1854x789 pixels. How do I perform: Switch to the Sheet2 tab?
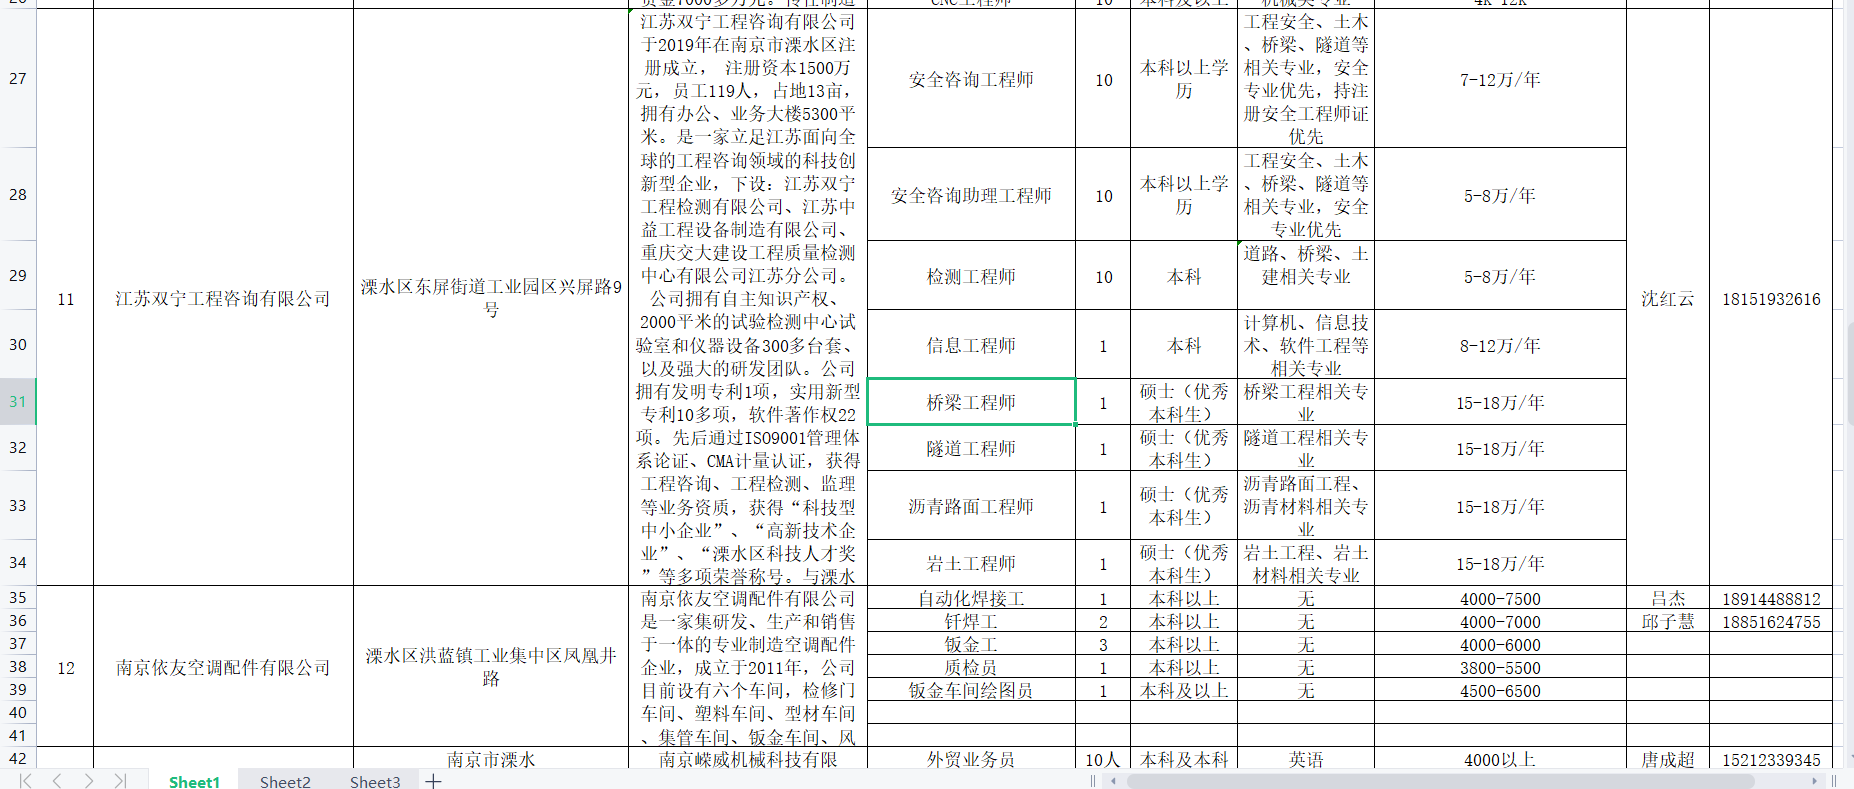[285, 781]
